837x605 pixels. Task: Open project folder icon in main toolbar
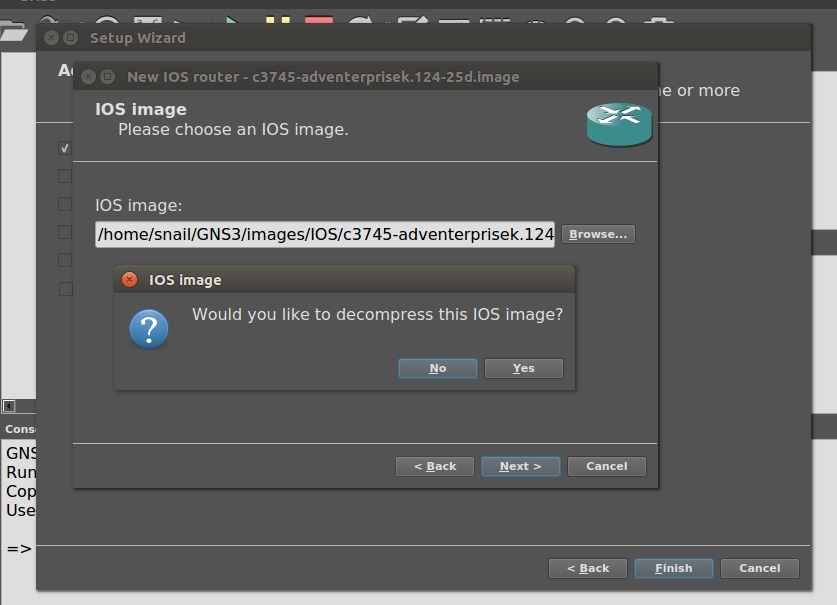point(13,32)
